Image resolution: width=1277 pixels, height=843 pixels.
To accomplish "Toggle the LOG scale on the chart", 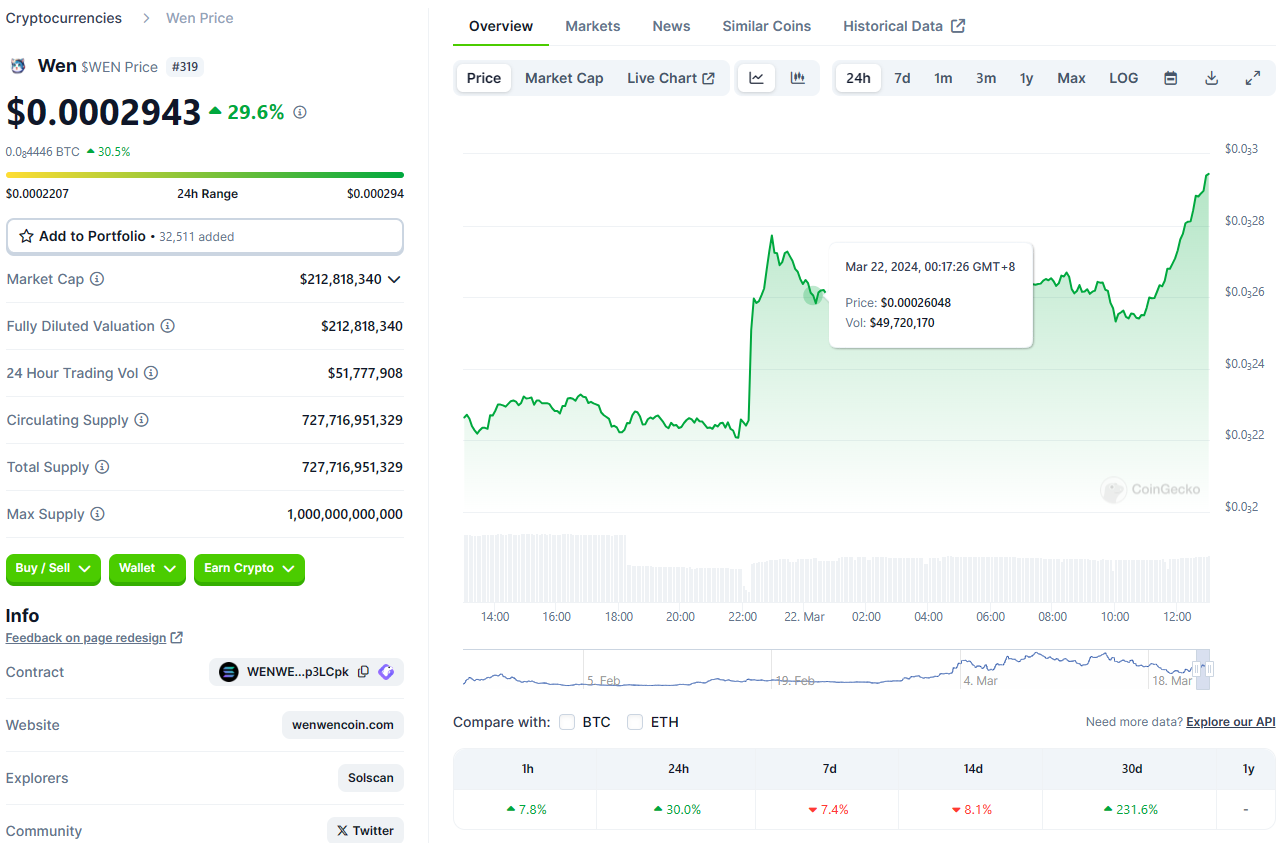I will click(x=1123, y=78).
